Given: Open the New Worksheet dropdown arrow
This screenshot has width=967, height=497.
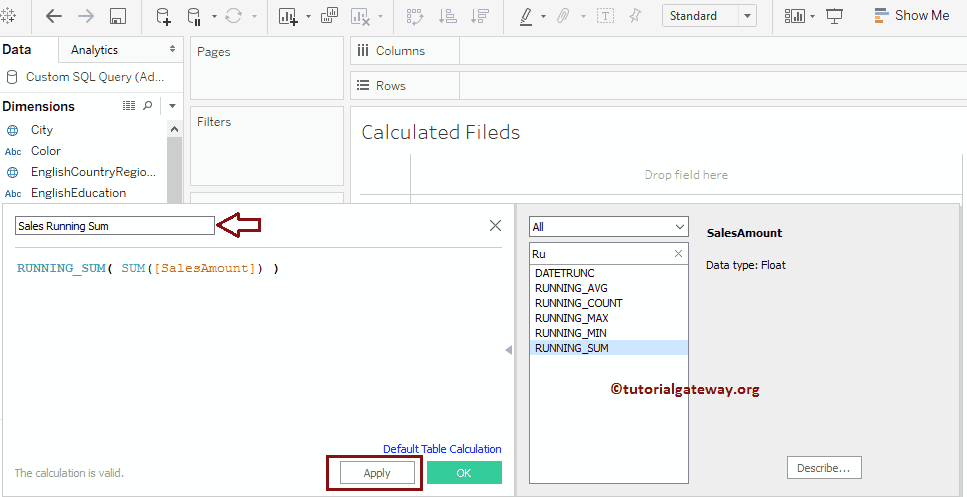Looking at the screenshot, I should [308, 17].
